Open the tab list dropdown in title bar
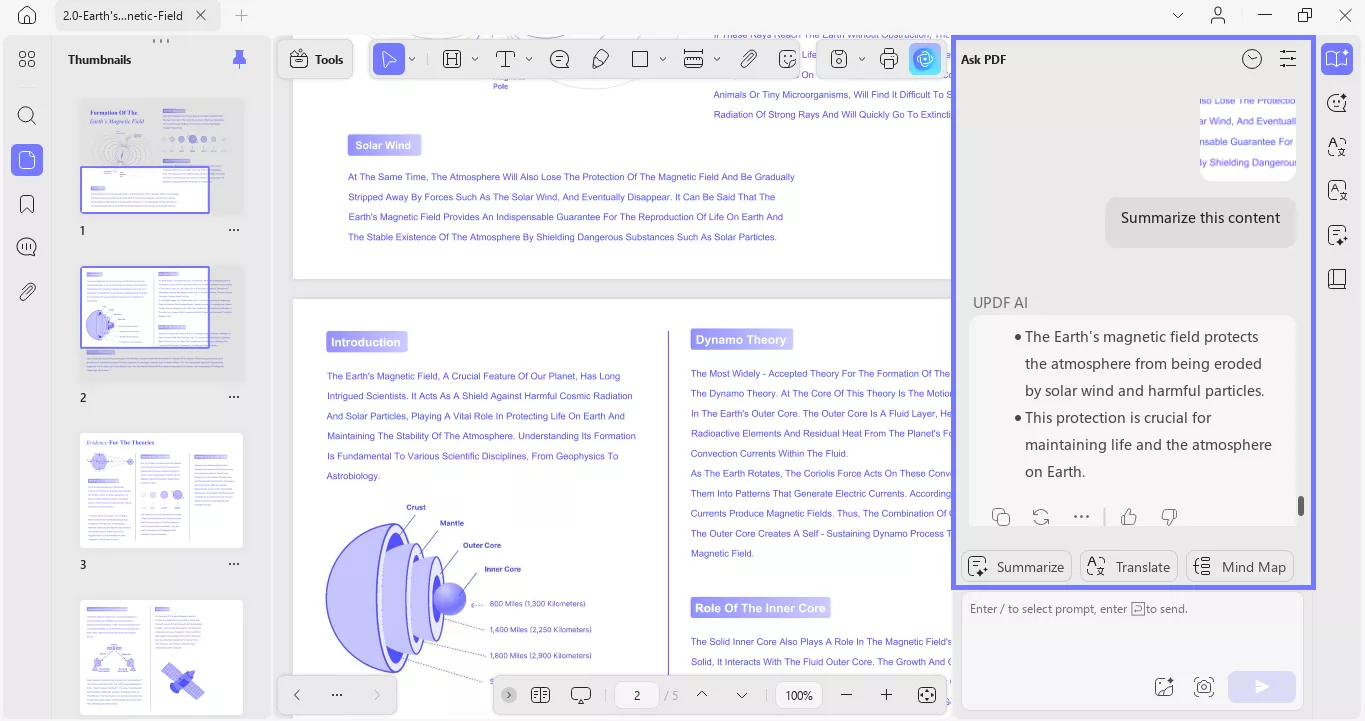 pos(1178,15)
